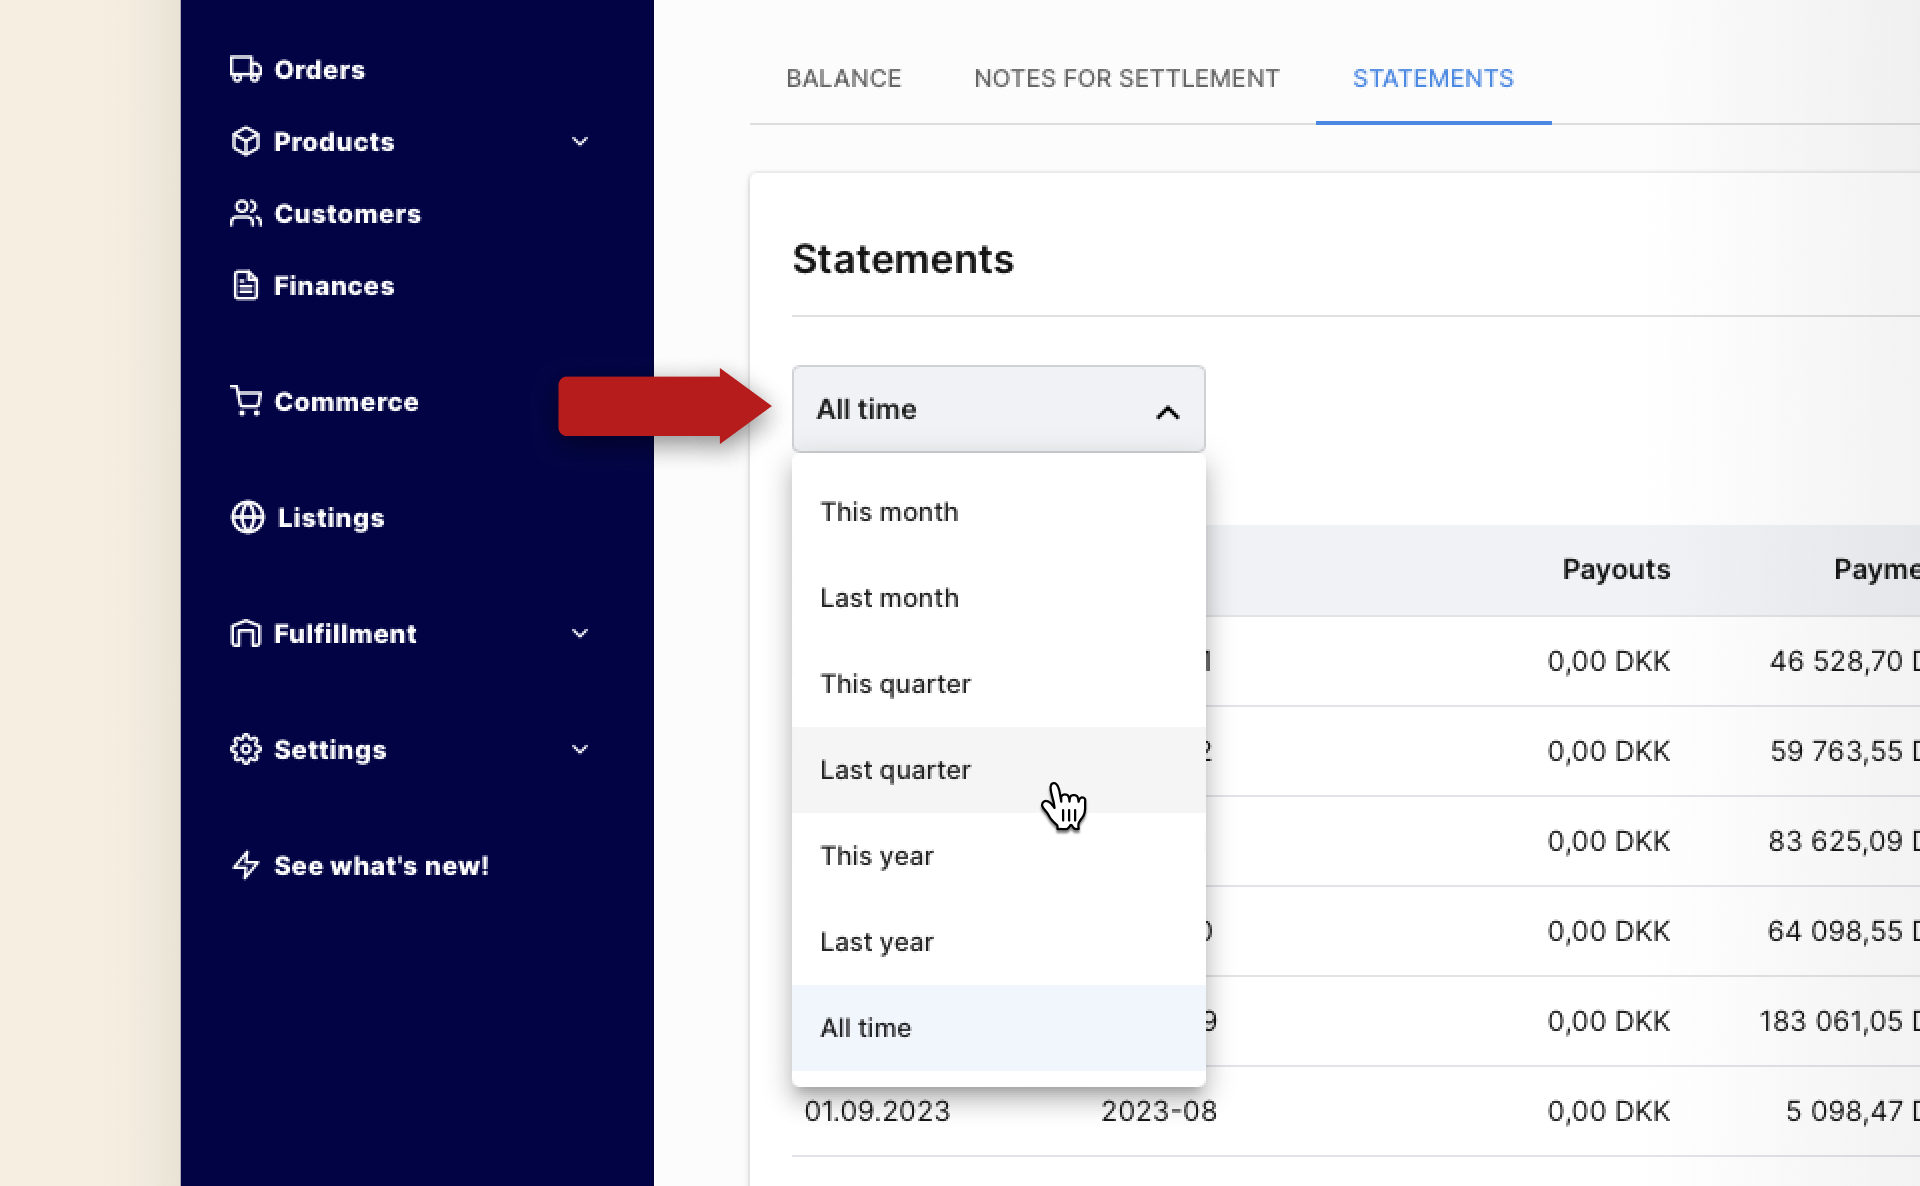1920x1186 pixels.
Task: Select the Statements tab
Action: tap(1433, 78)
